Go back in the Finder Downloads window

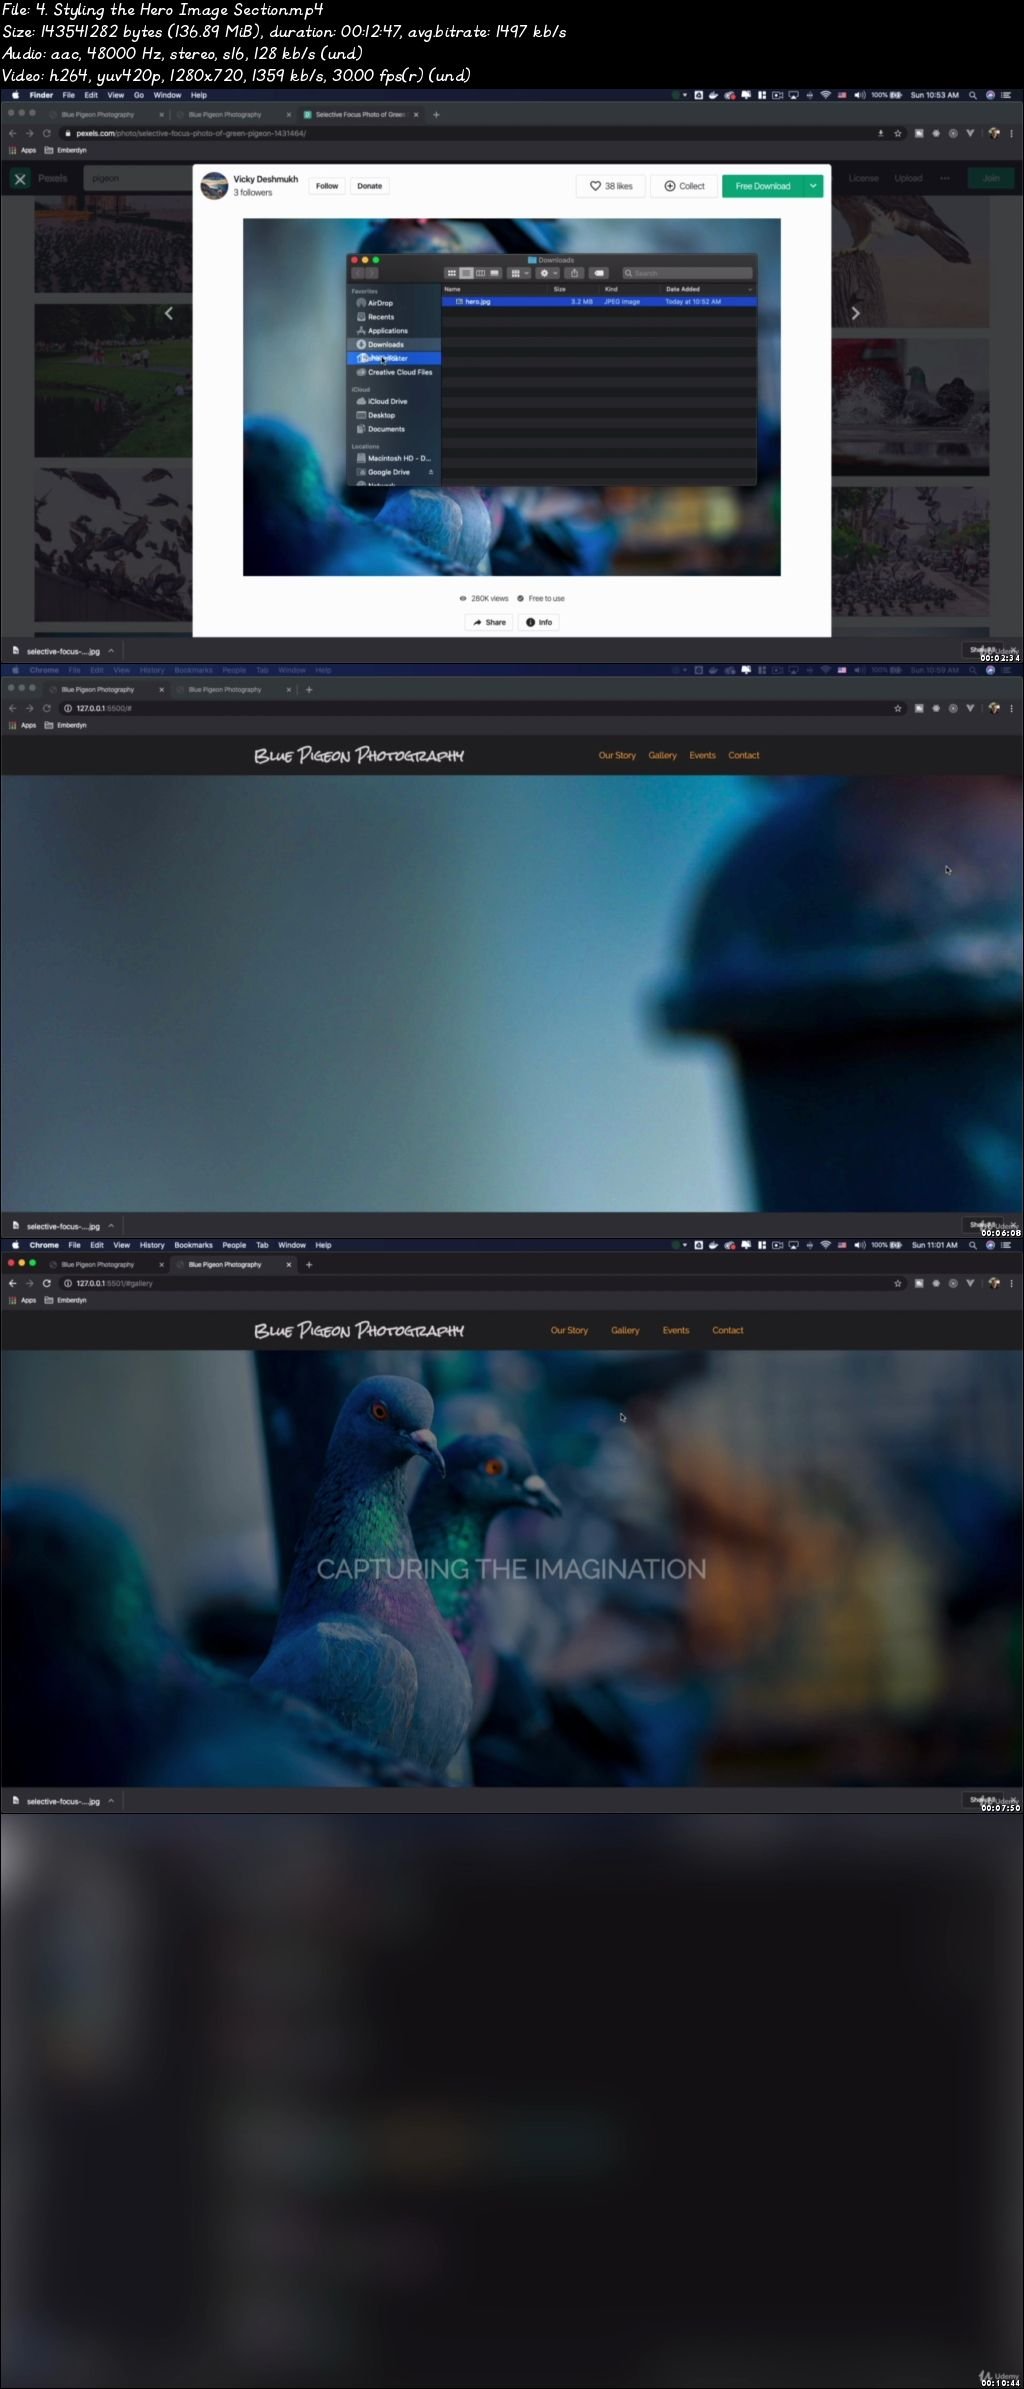click(358, 273)
